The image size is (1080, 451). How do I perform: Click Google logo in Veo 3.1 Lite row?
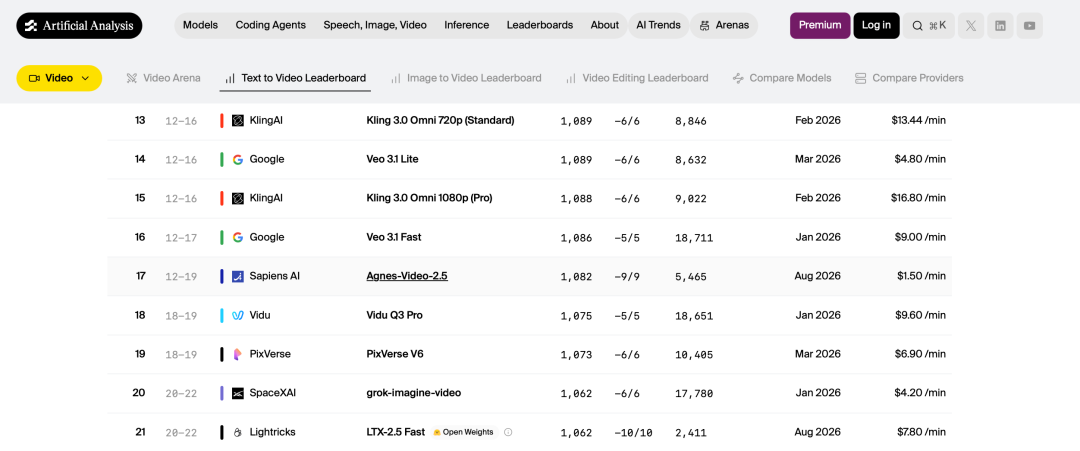coord(238,159)
